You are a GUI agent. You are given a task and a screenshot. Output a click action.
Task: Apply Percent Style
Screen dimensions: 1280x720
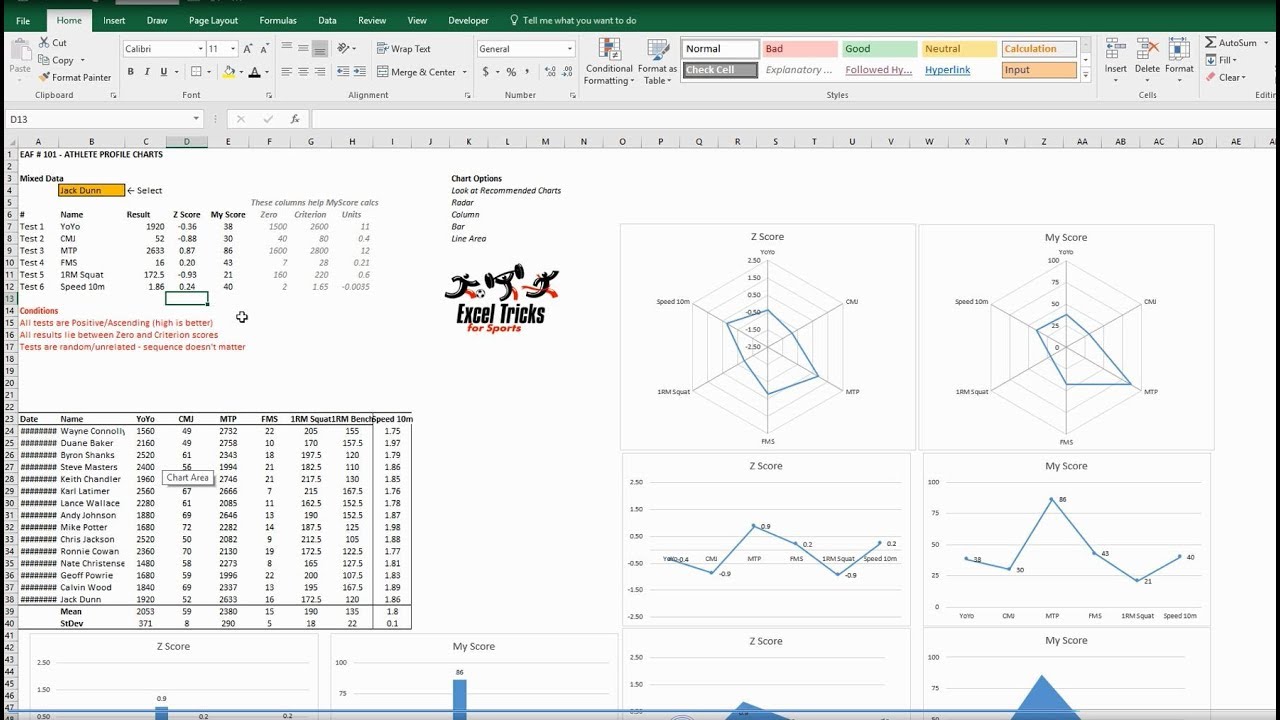[x=511, y=72]
